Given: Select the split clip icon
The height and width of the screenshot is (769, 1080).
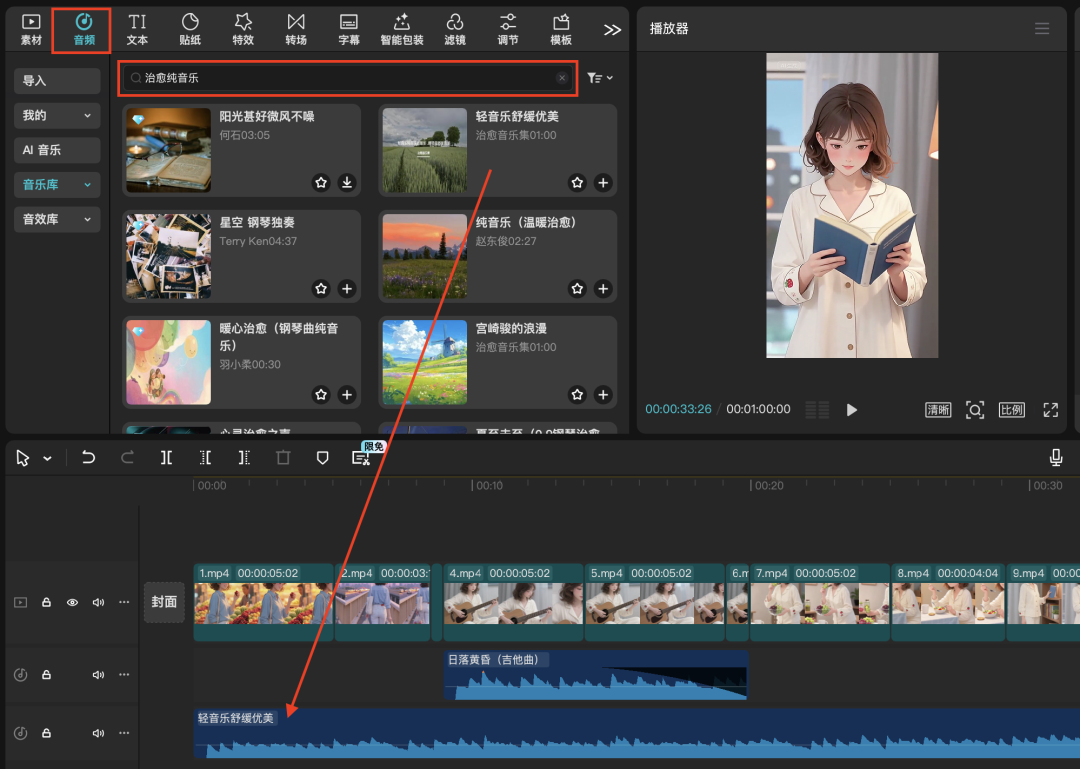Looking at the screenshot, I should point(166,457).
